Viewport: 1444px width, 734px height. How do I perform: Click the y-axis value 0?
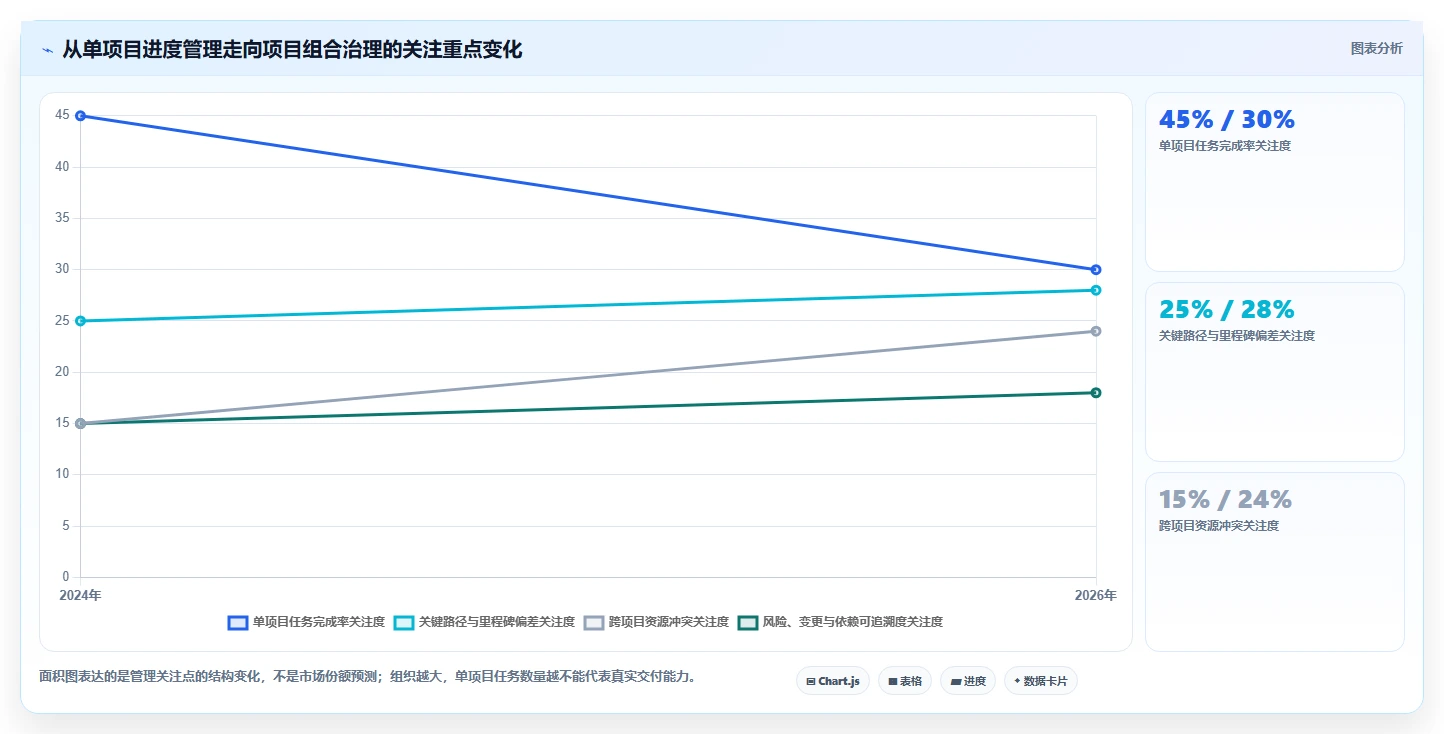pyautogui.click(x=66, y=577)
